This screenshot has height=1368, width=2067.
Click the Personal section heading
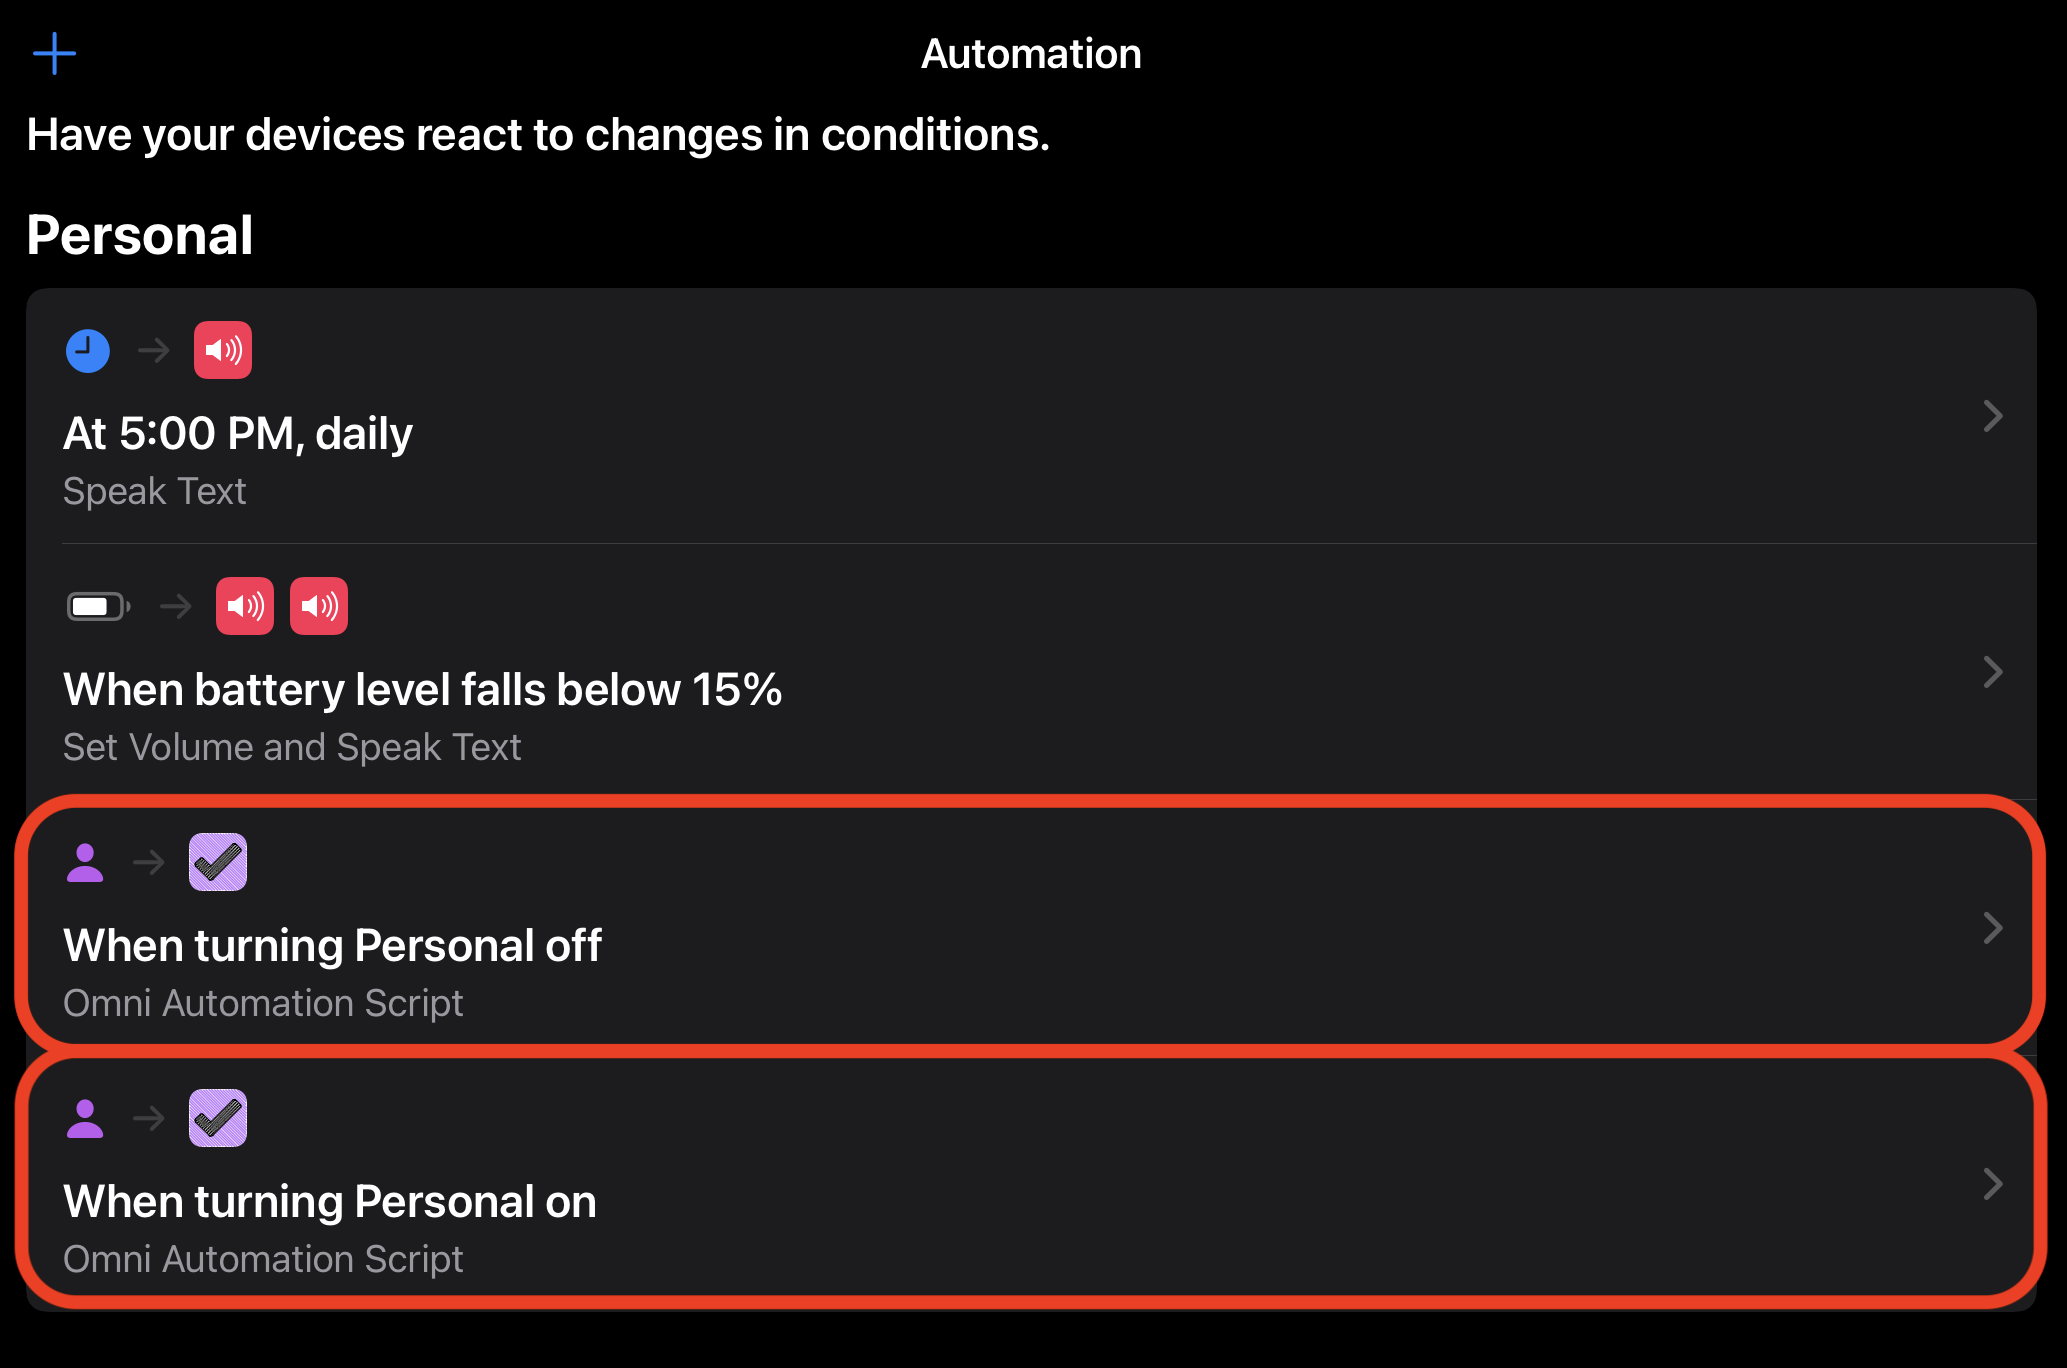(140, 236)
